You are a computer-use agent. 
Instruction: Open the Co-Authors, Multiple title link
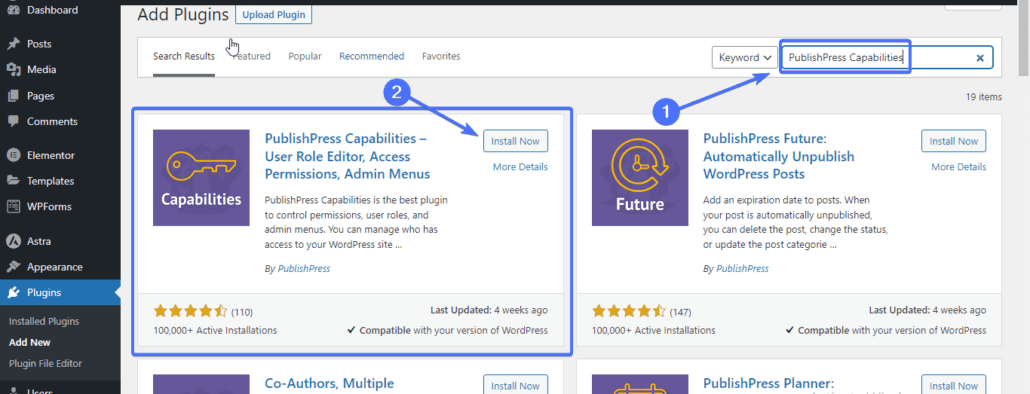pos(329,383)
